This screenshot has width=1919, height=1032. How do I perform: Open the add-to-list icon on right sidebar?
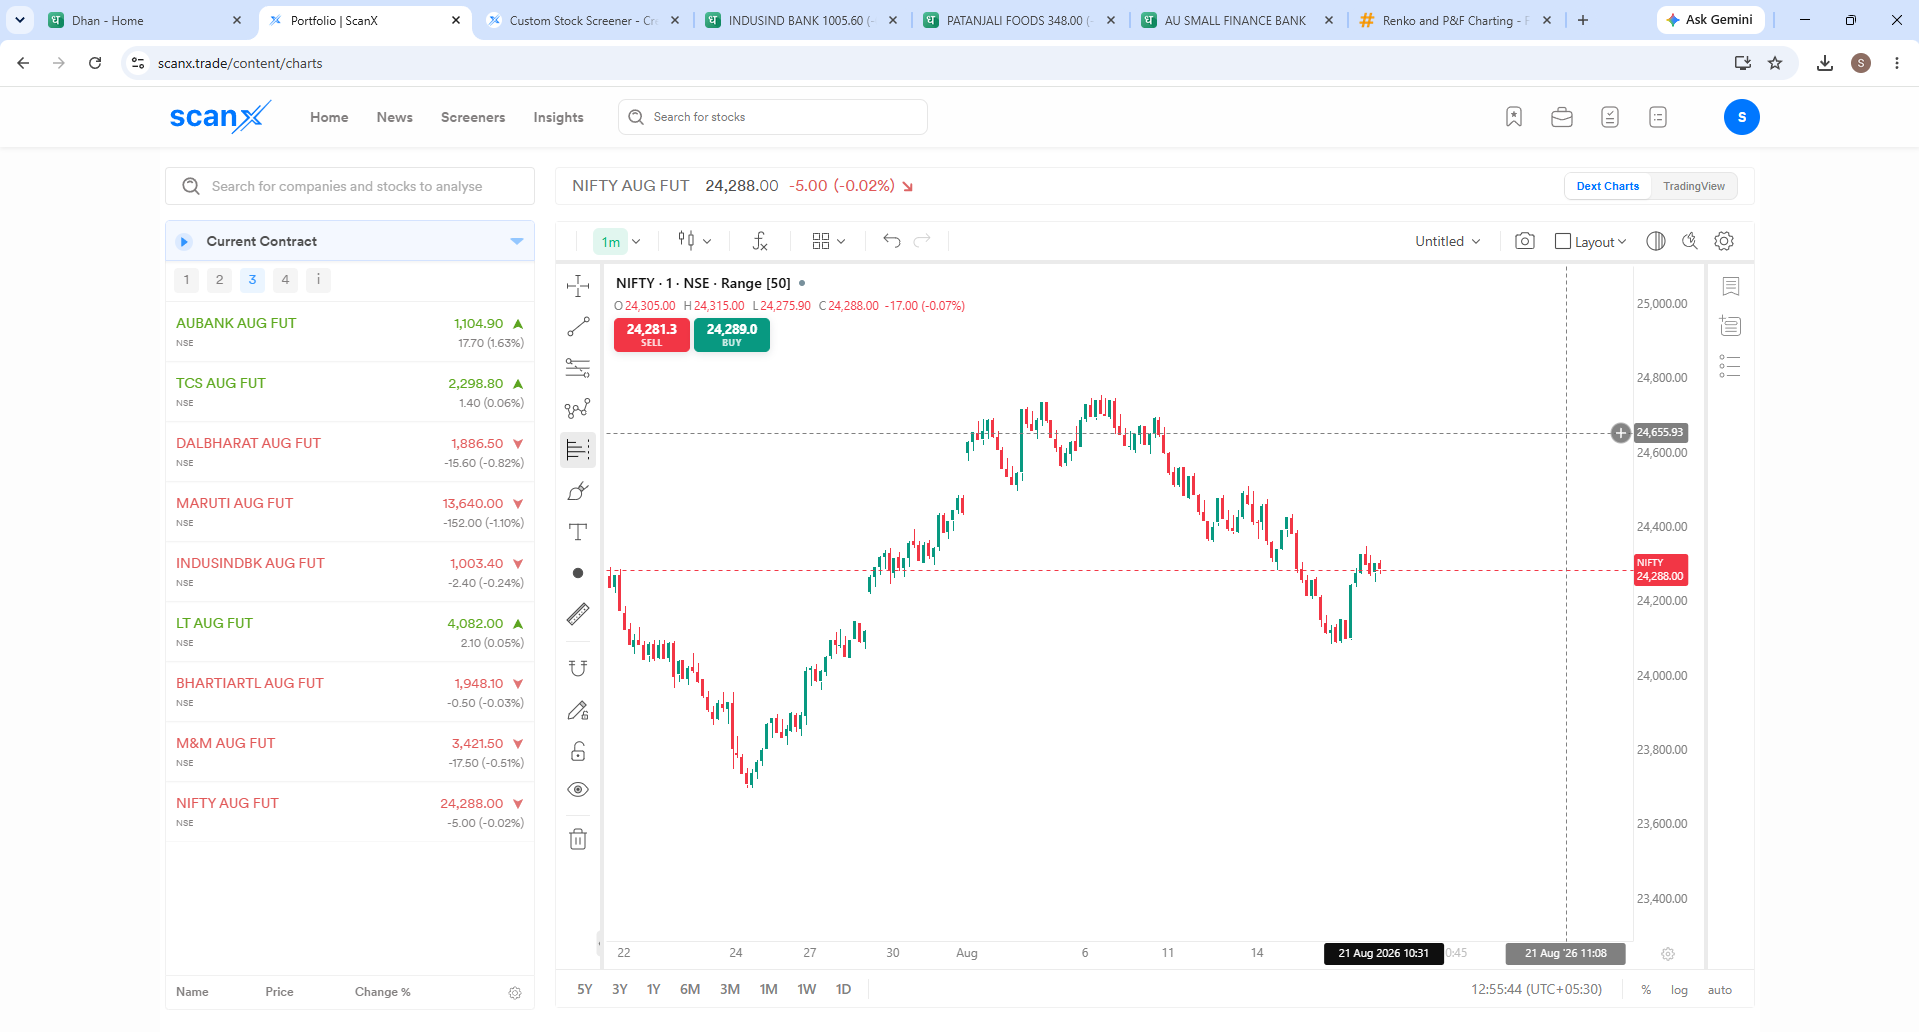pos(1731,326)
